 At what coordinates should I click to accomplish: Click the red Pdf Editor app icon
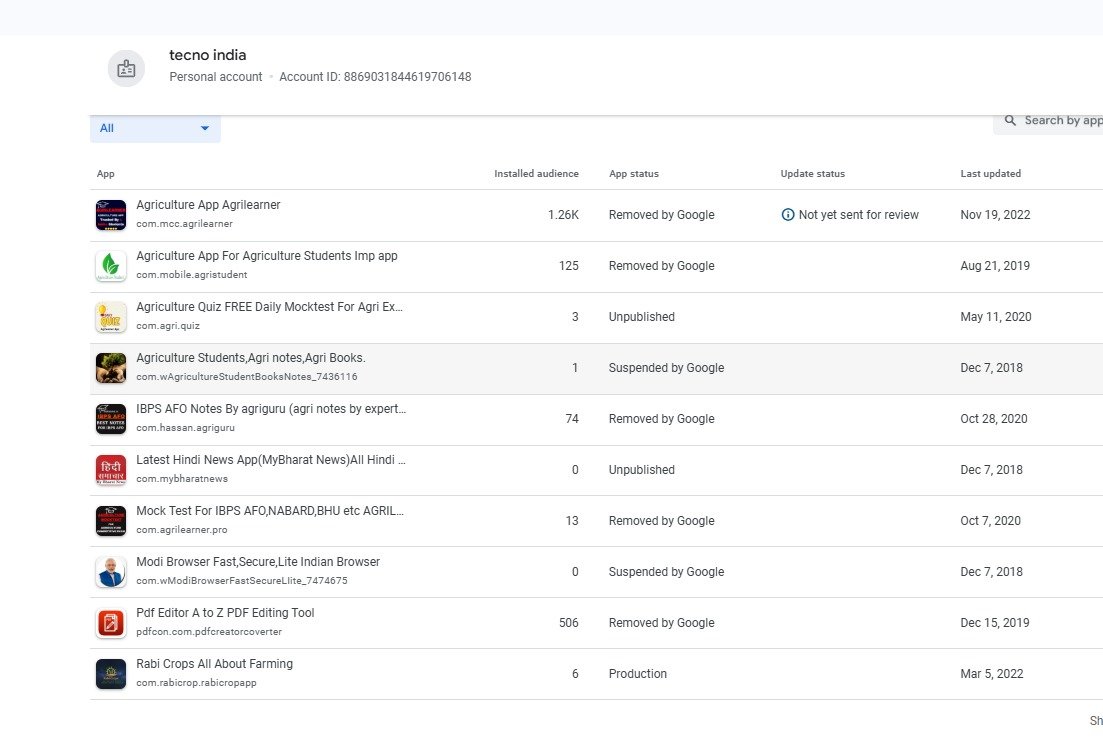pos(111,623)
